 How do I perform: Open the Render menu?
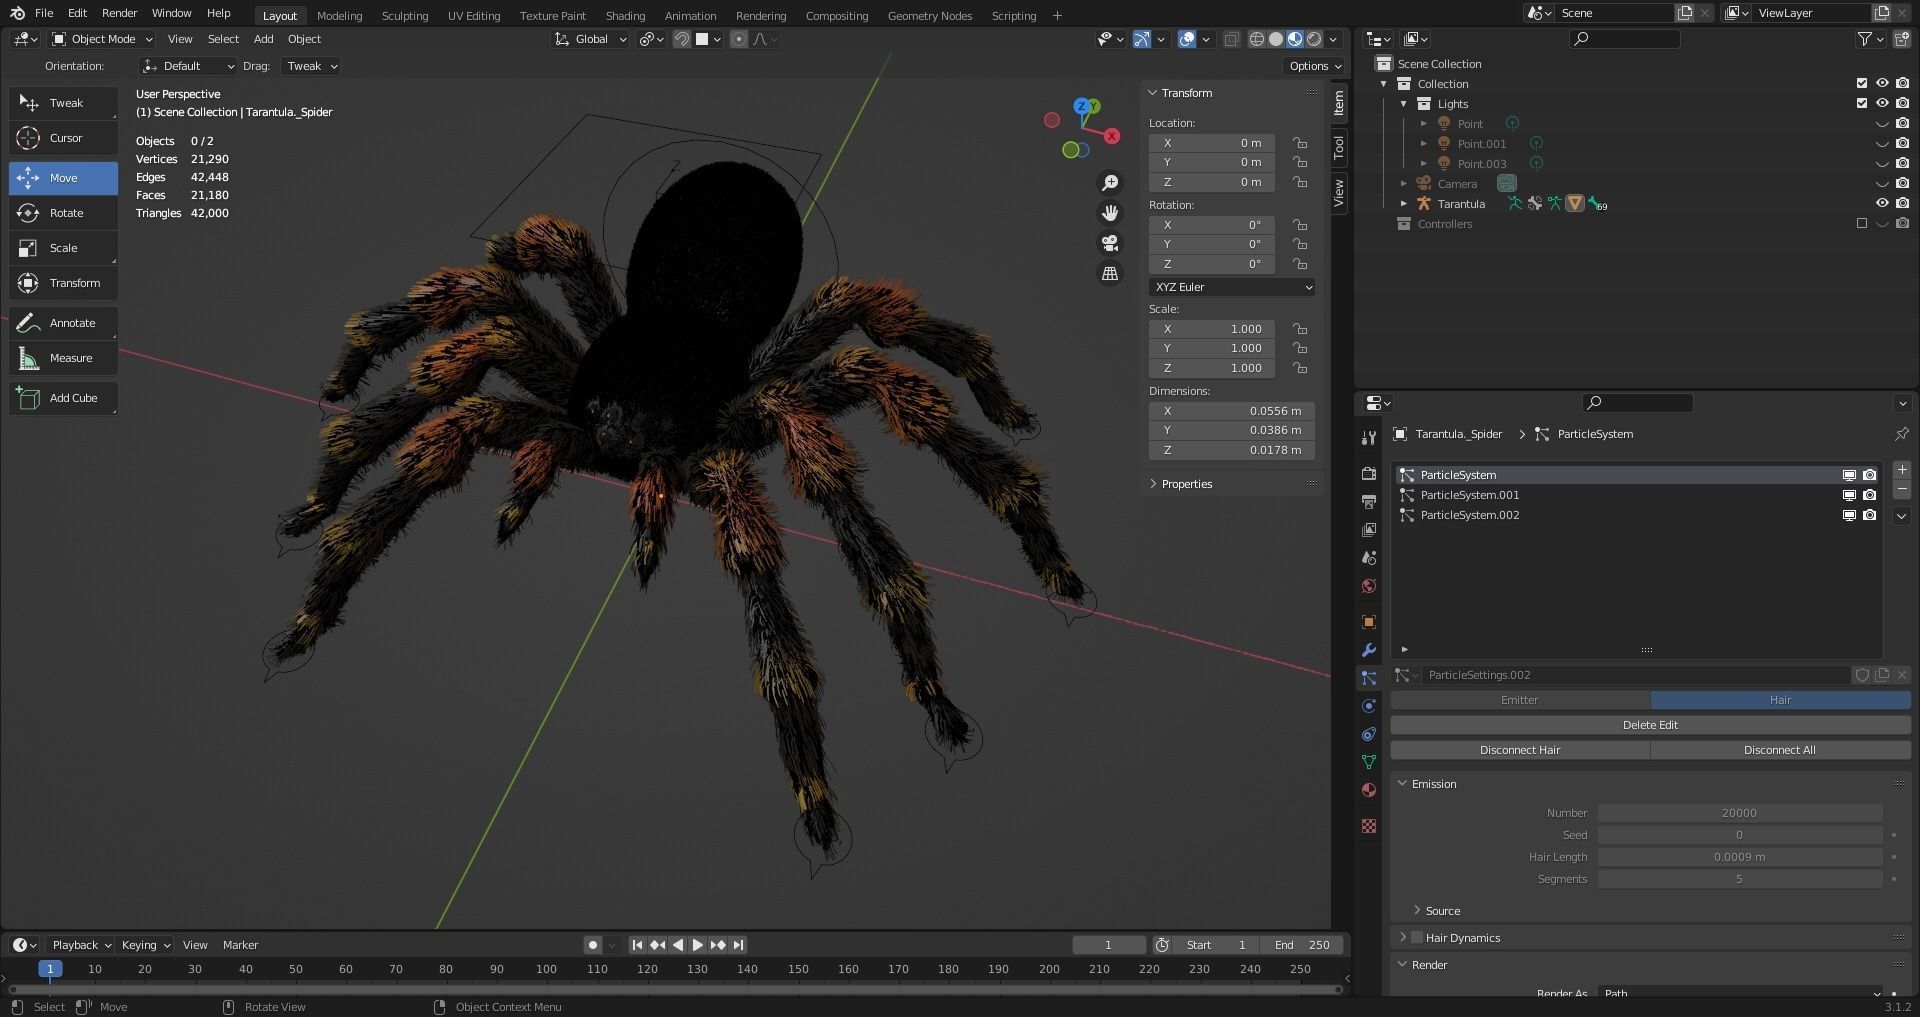pyautogui.click(x=119, y=13)
